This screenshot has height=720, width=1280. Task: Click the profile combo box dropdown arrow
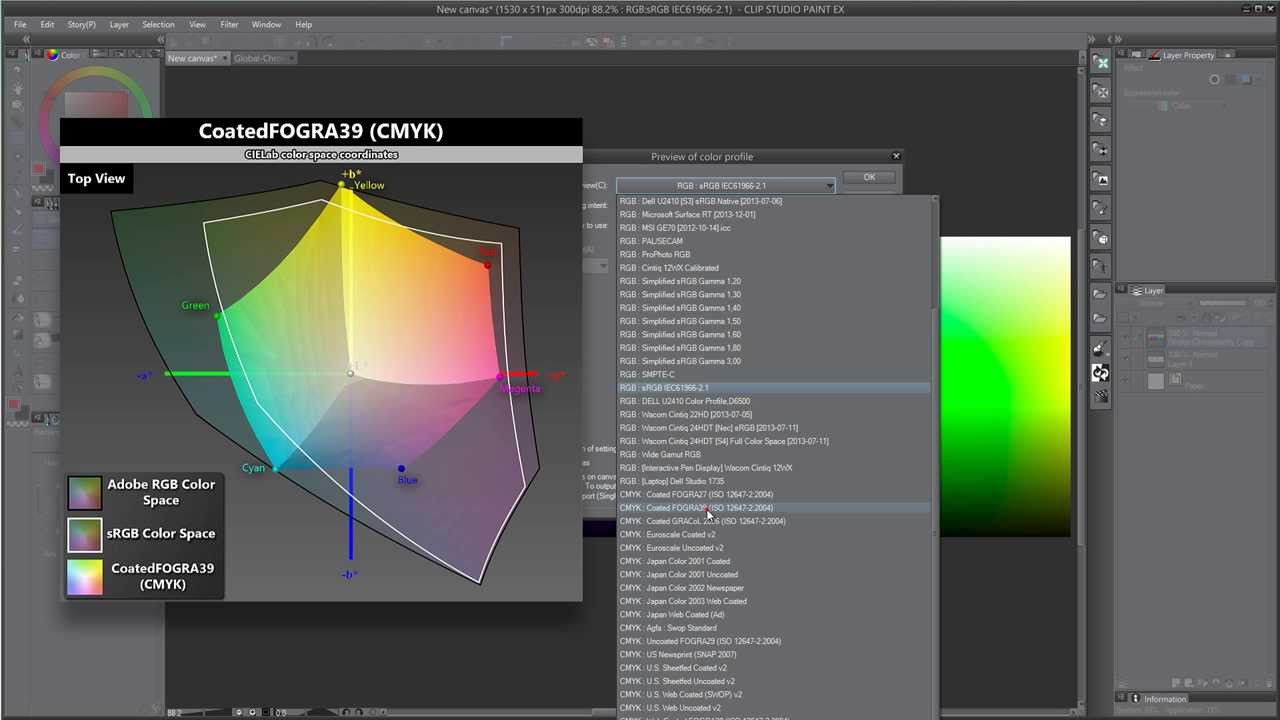829,186
